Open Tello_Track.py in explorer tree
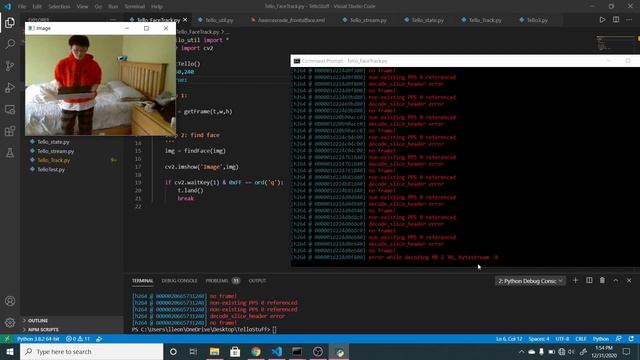 pyautogui.click(x=54, y=160)
